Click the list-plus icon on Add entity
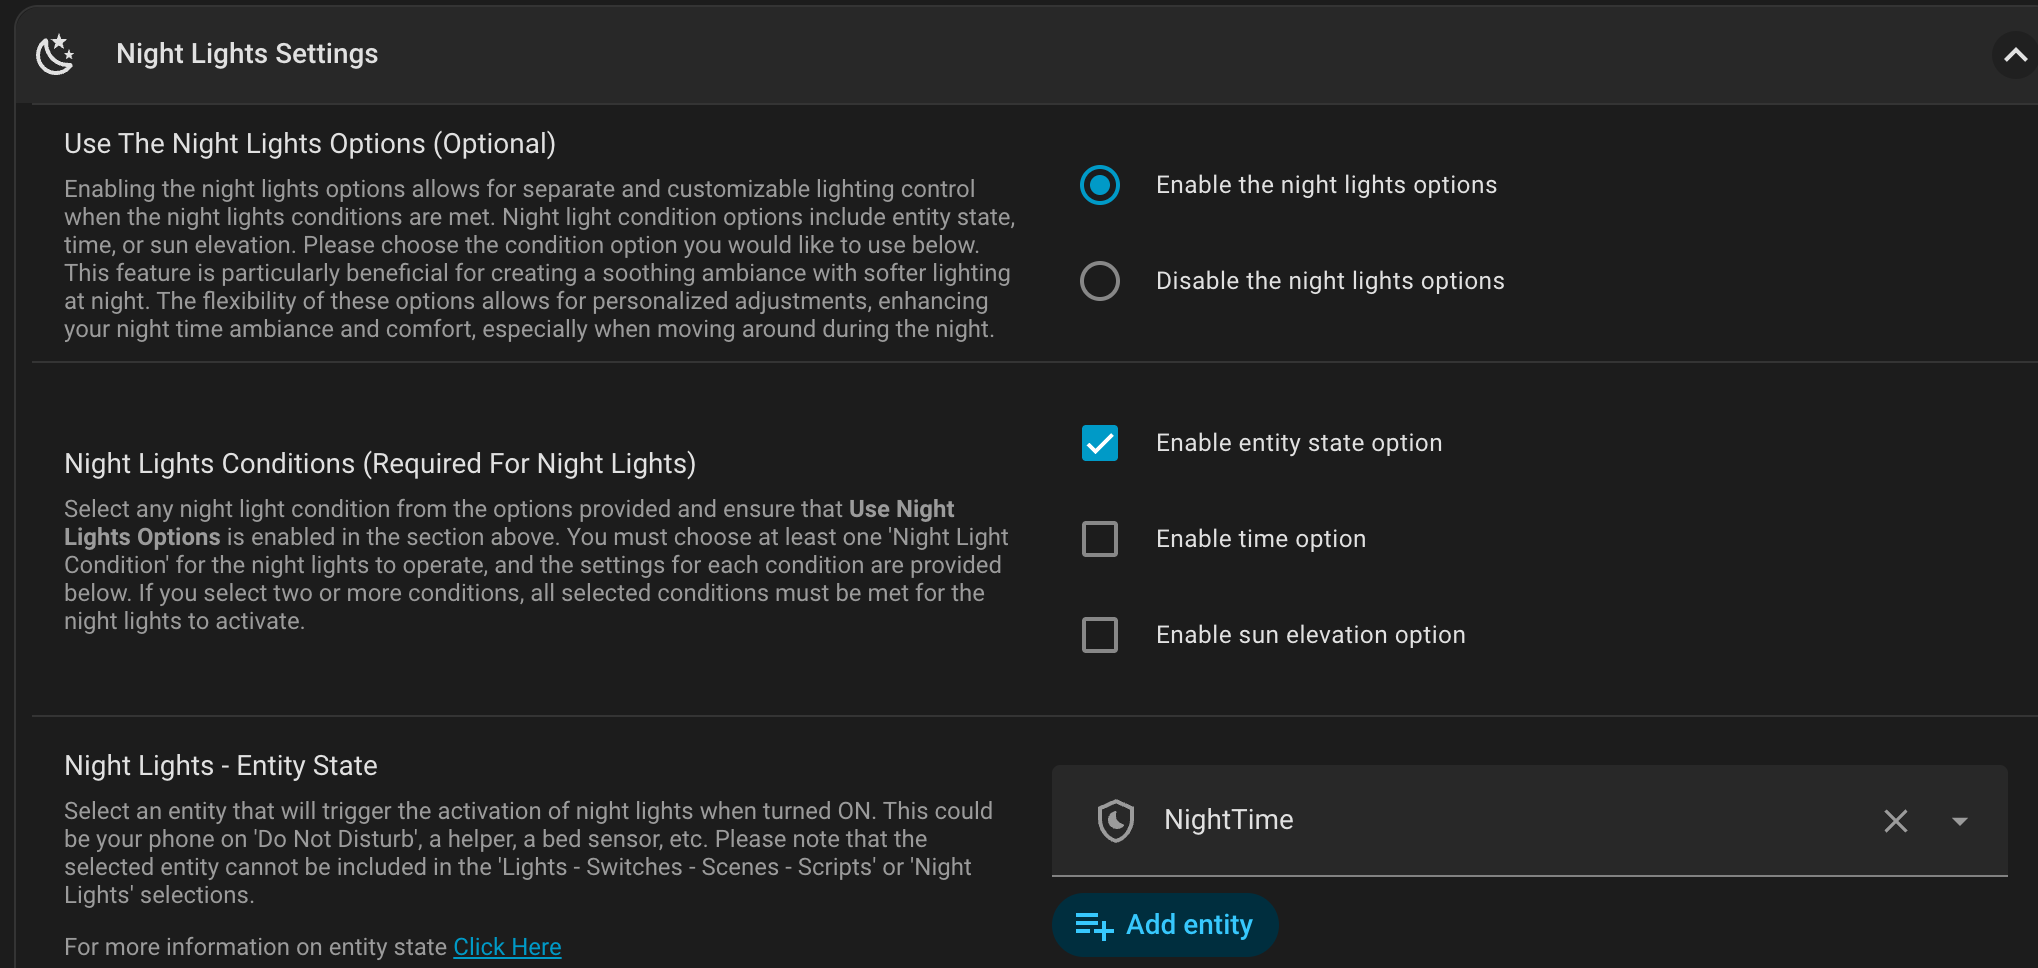 (x=1094, y=926)
